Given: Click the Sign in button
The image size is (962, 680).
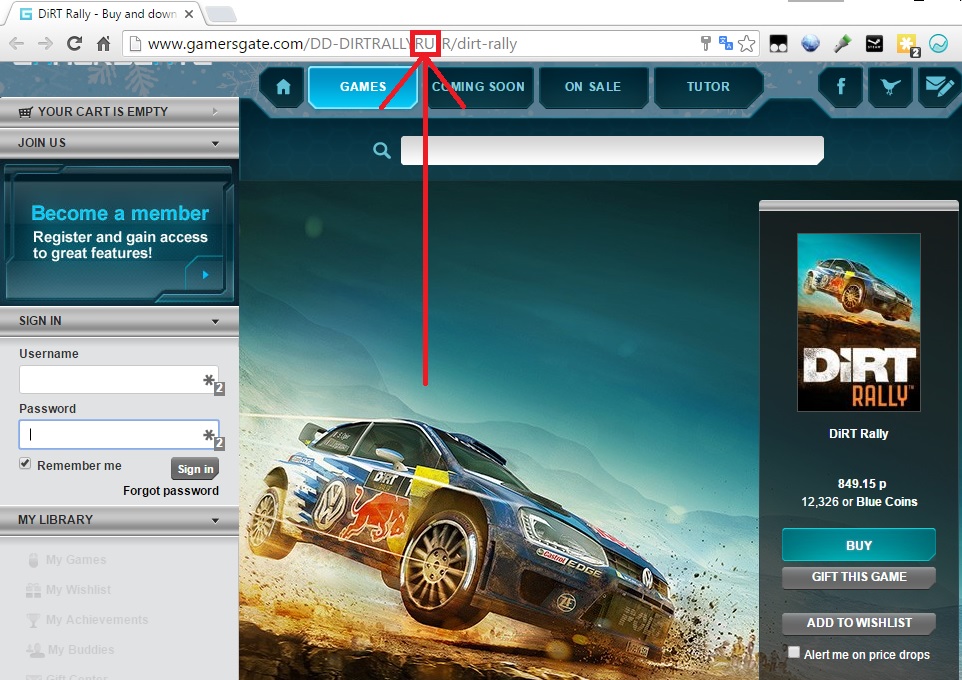Looking at the screenshot, I should 195,469.
